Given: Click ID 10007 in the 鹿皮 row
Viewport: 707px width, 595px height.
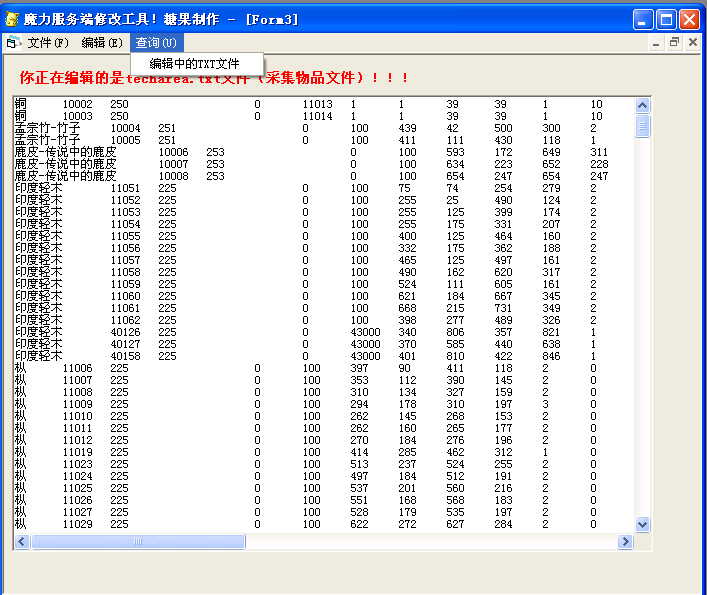Looking at the screenshot, I should coord(174,164).
